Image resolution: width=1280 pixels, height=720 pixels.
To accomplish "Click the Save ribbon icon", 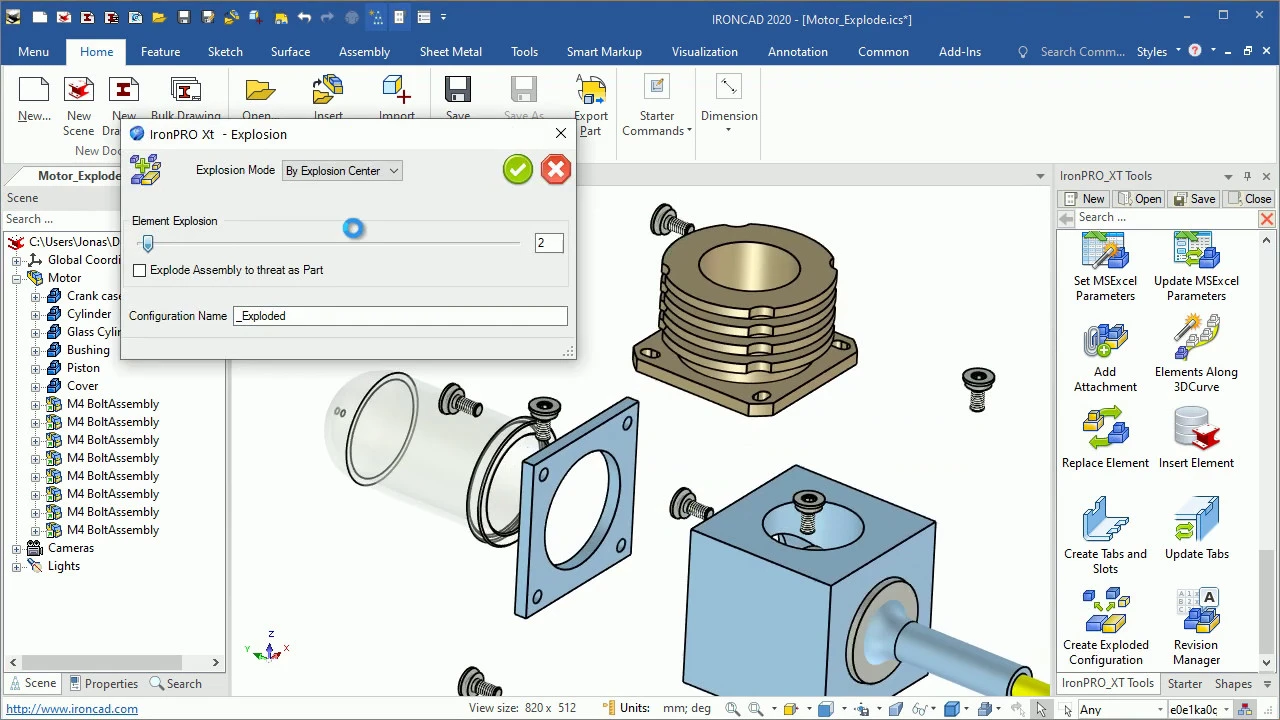I will [458, 99].
